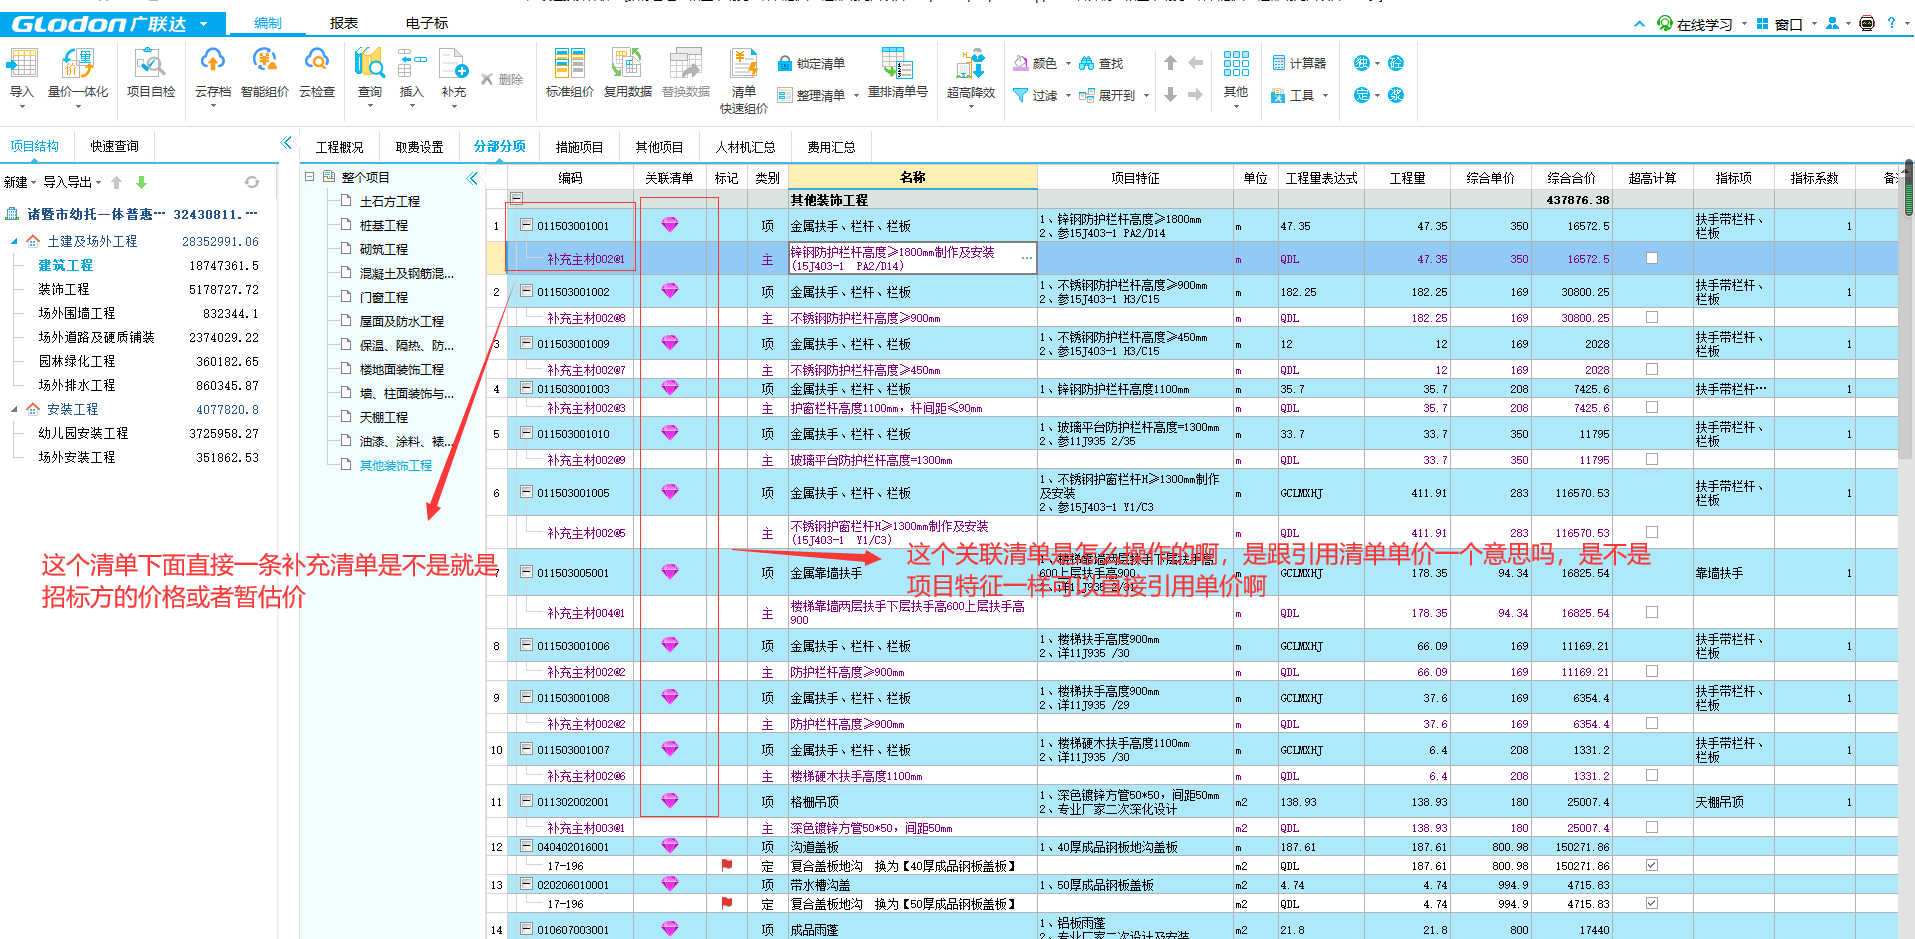Tick checkbox in row 补充主材002@9
This screenshot has width=1915, height=939.
coord(1652,459)
